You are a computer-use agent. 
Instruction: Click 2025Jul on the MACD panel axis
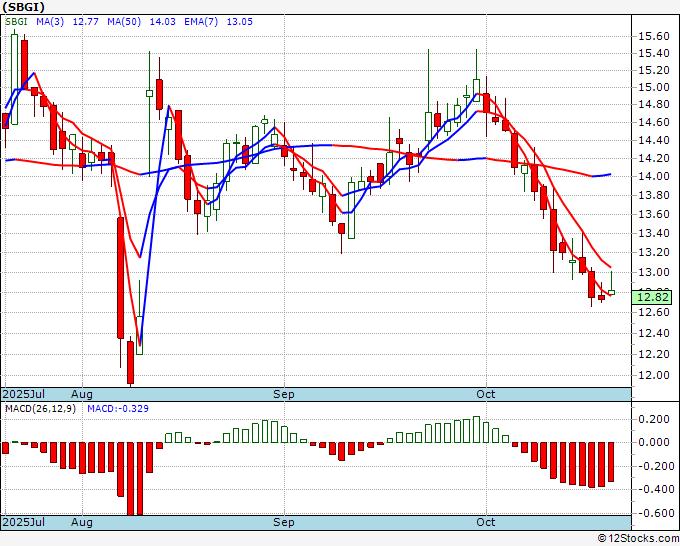23,522
